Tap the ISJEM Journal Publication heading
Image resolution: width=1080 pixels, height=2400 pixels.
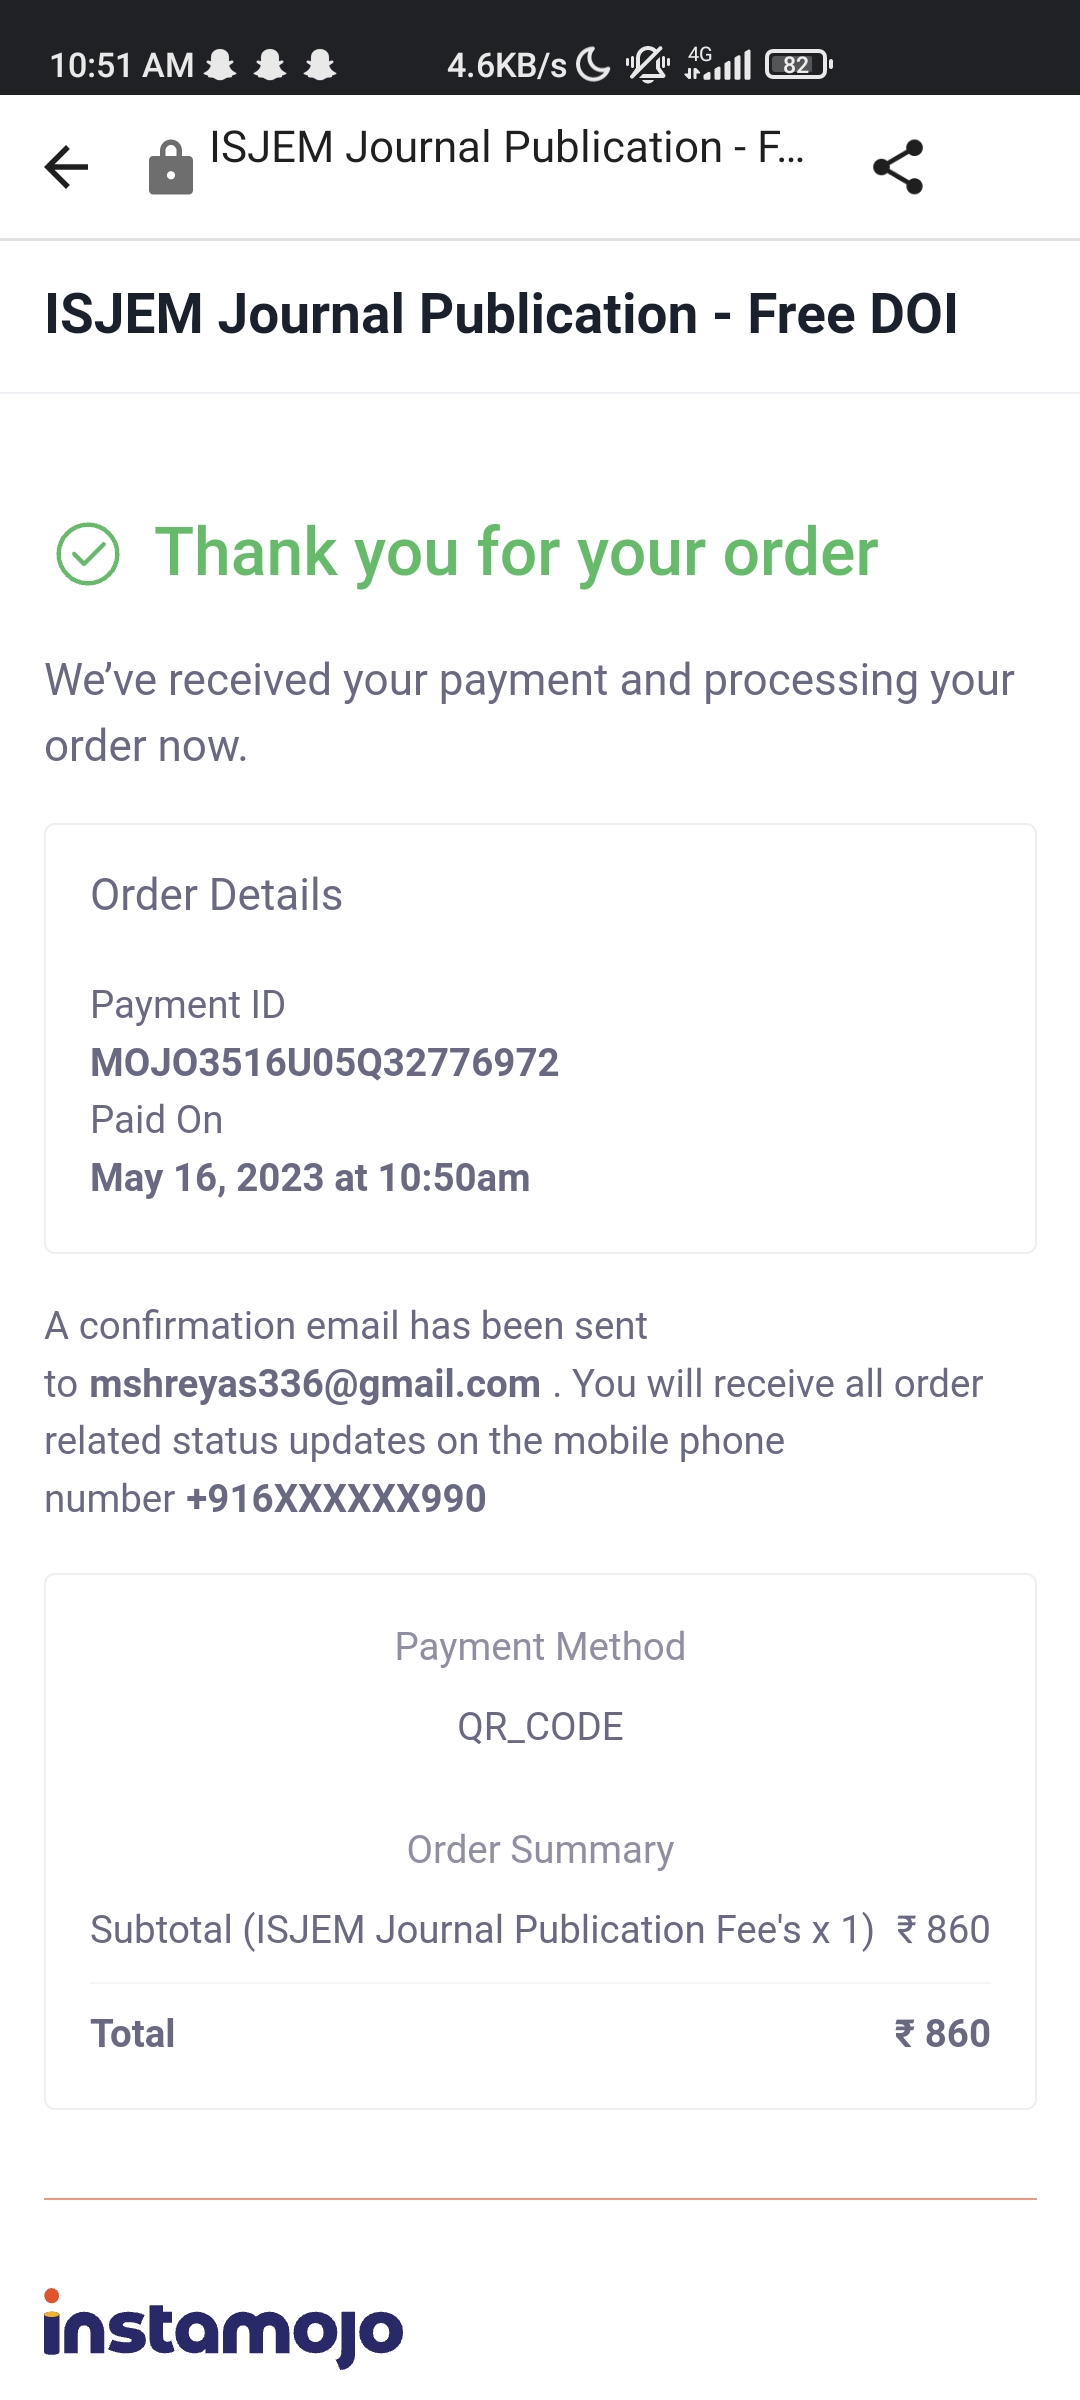[x=501, y=314]
